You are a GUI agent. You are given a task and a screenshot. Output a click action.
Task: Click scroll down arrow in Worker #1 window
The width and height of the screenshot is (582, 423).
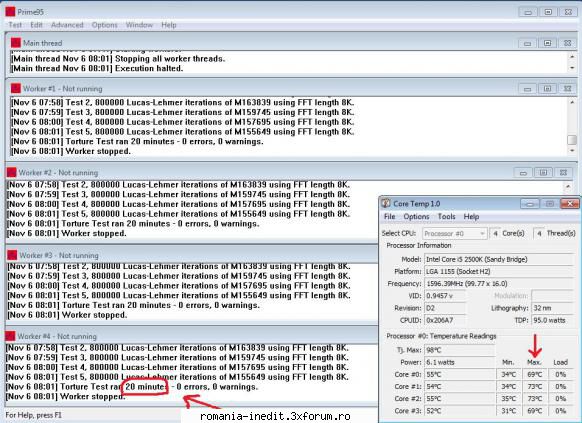pyautogui.click(x=572, y=151)
